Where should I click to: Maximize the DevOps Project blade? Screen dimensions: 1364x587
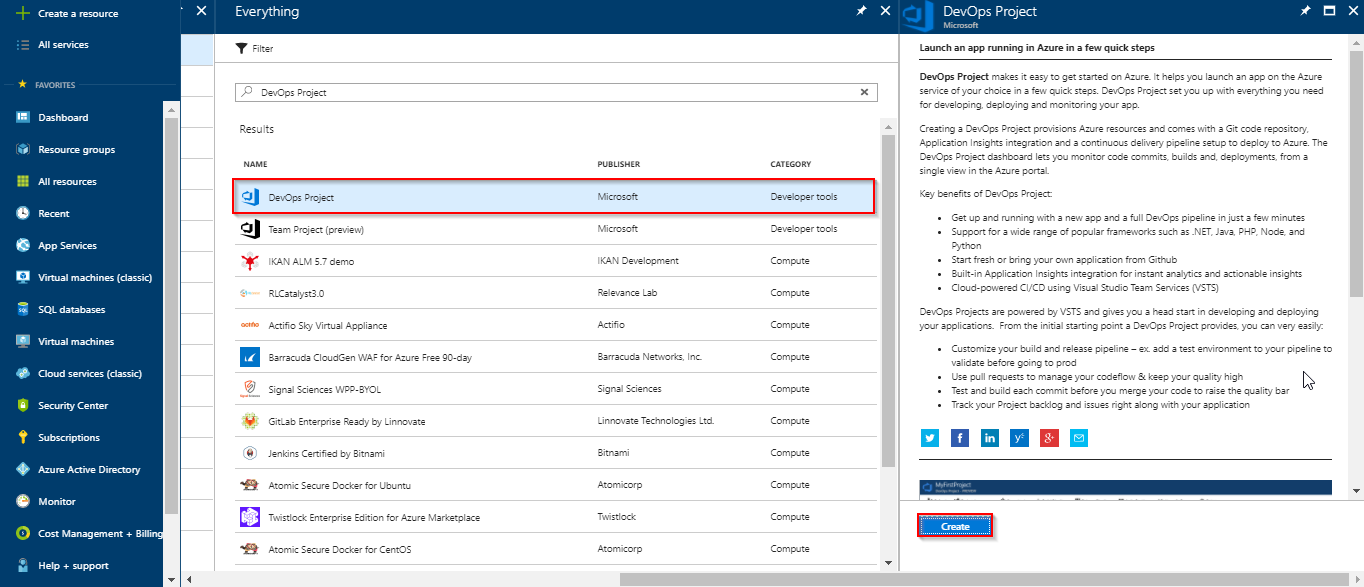[x=1330, y=11]
